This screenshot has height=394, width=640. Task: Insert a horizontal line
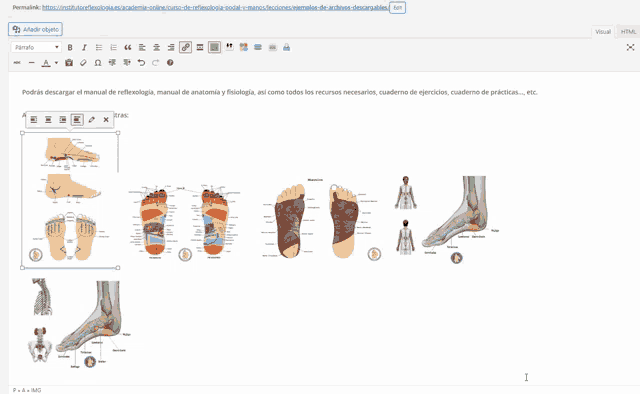(x=31, y=62)
